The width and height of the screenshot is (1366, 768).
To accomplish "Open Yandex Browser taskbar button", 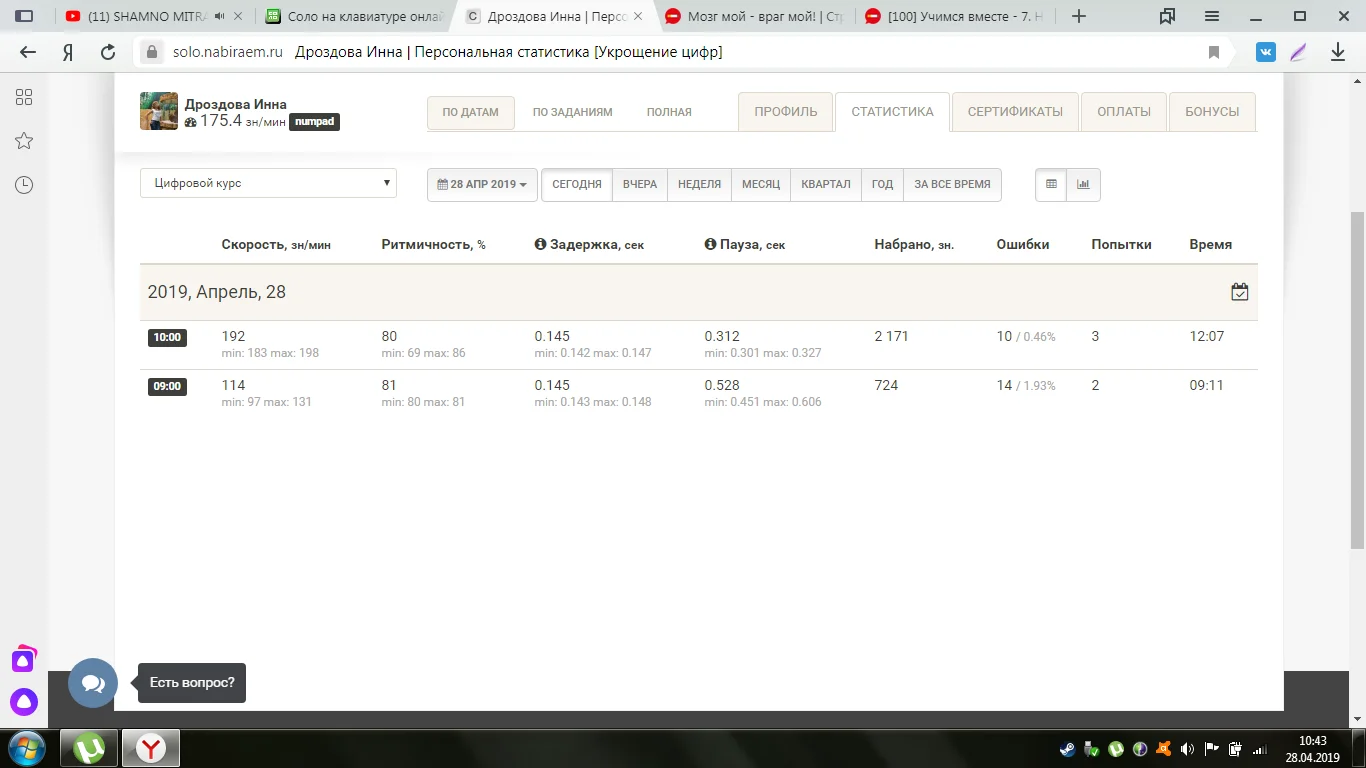I will point(151,748).
